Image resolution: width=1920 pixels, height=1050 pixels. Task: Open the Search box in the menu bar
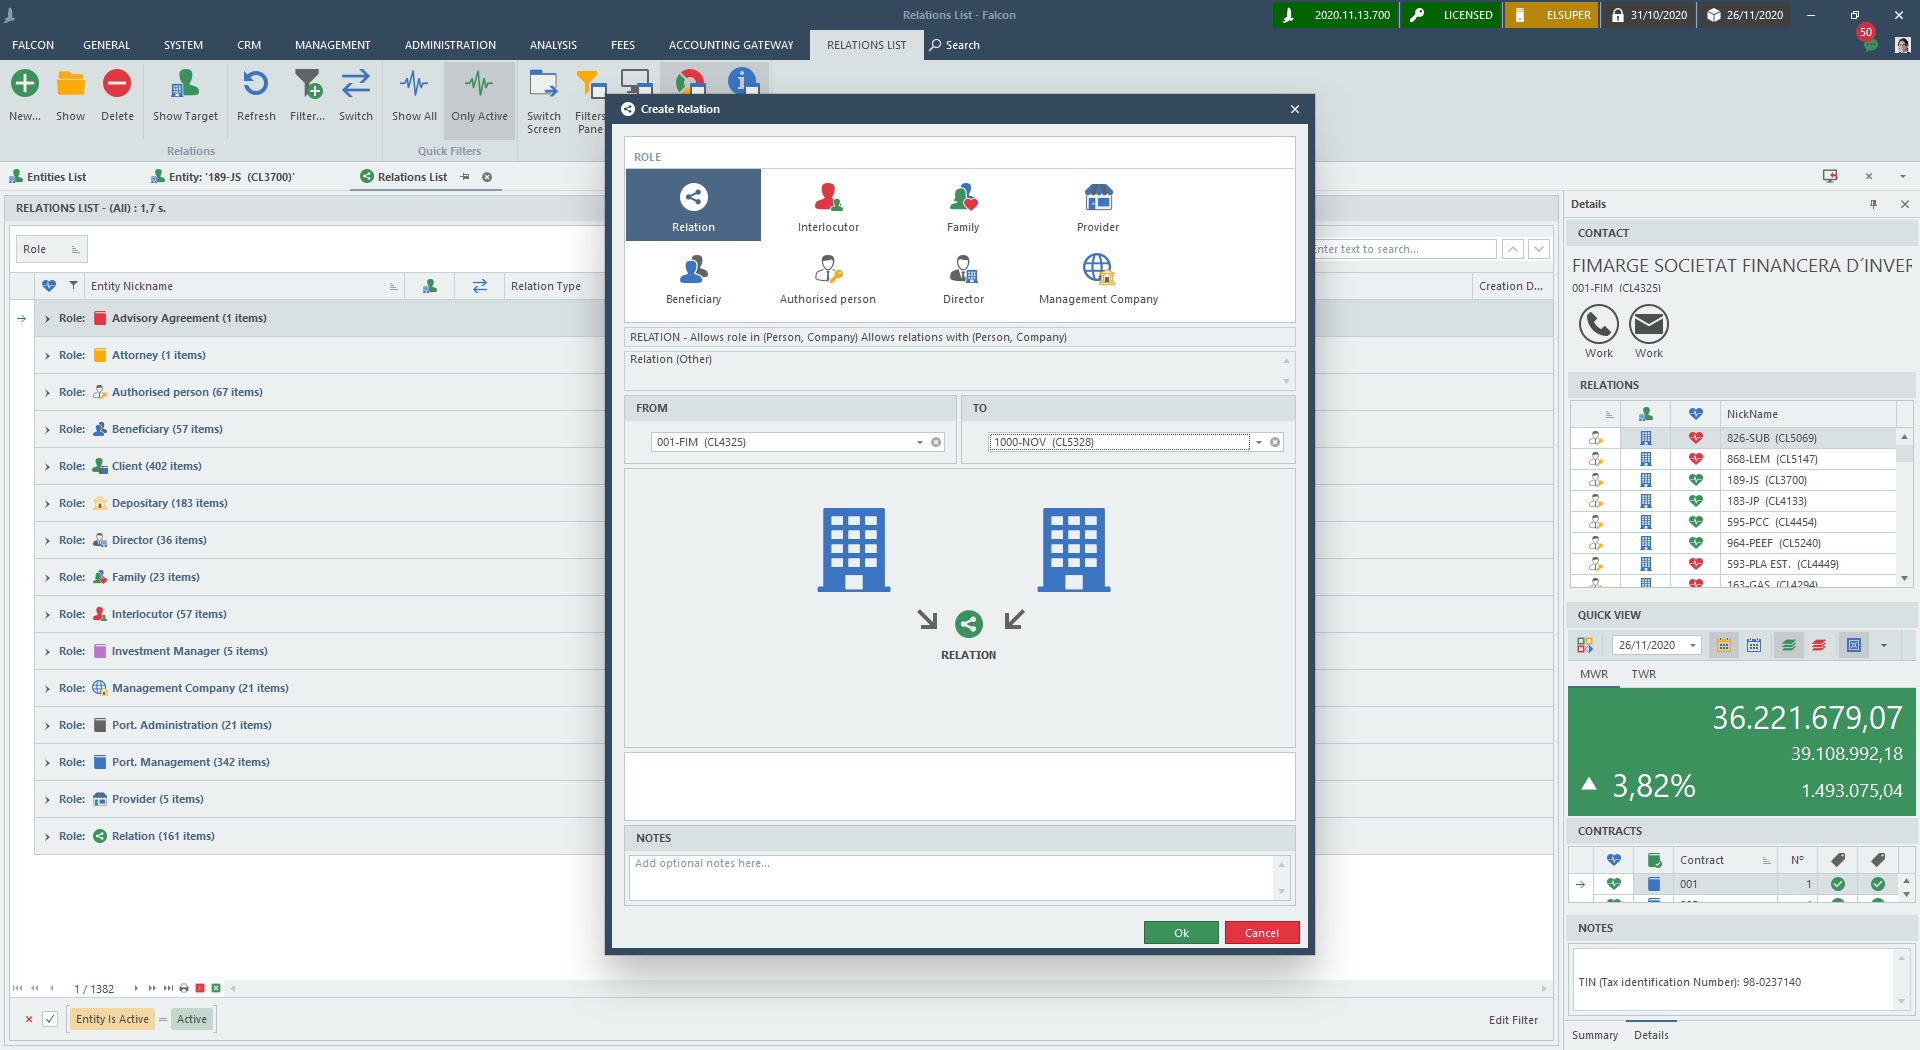coord(955,45)
